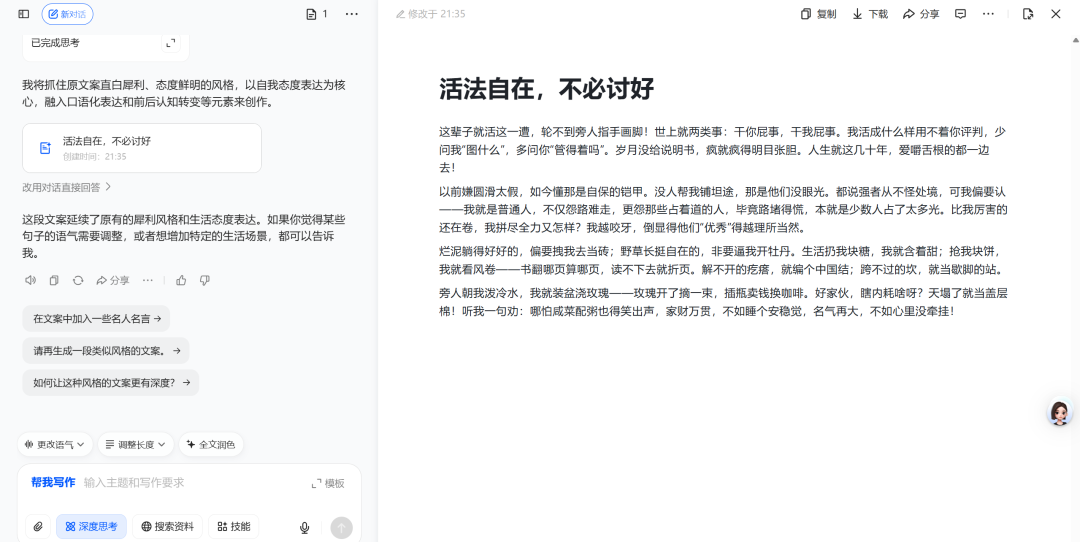Click the read-aloud speaker icon
The image size is (1080, 542).
pos(30,281)
